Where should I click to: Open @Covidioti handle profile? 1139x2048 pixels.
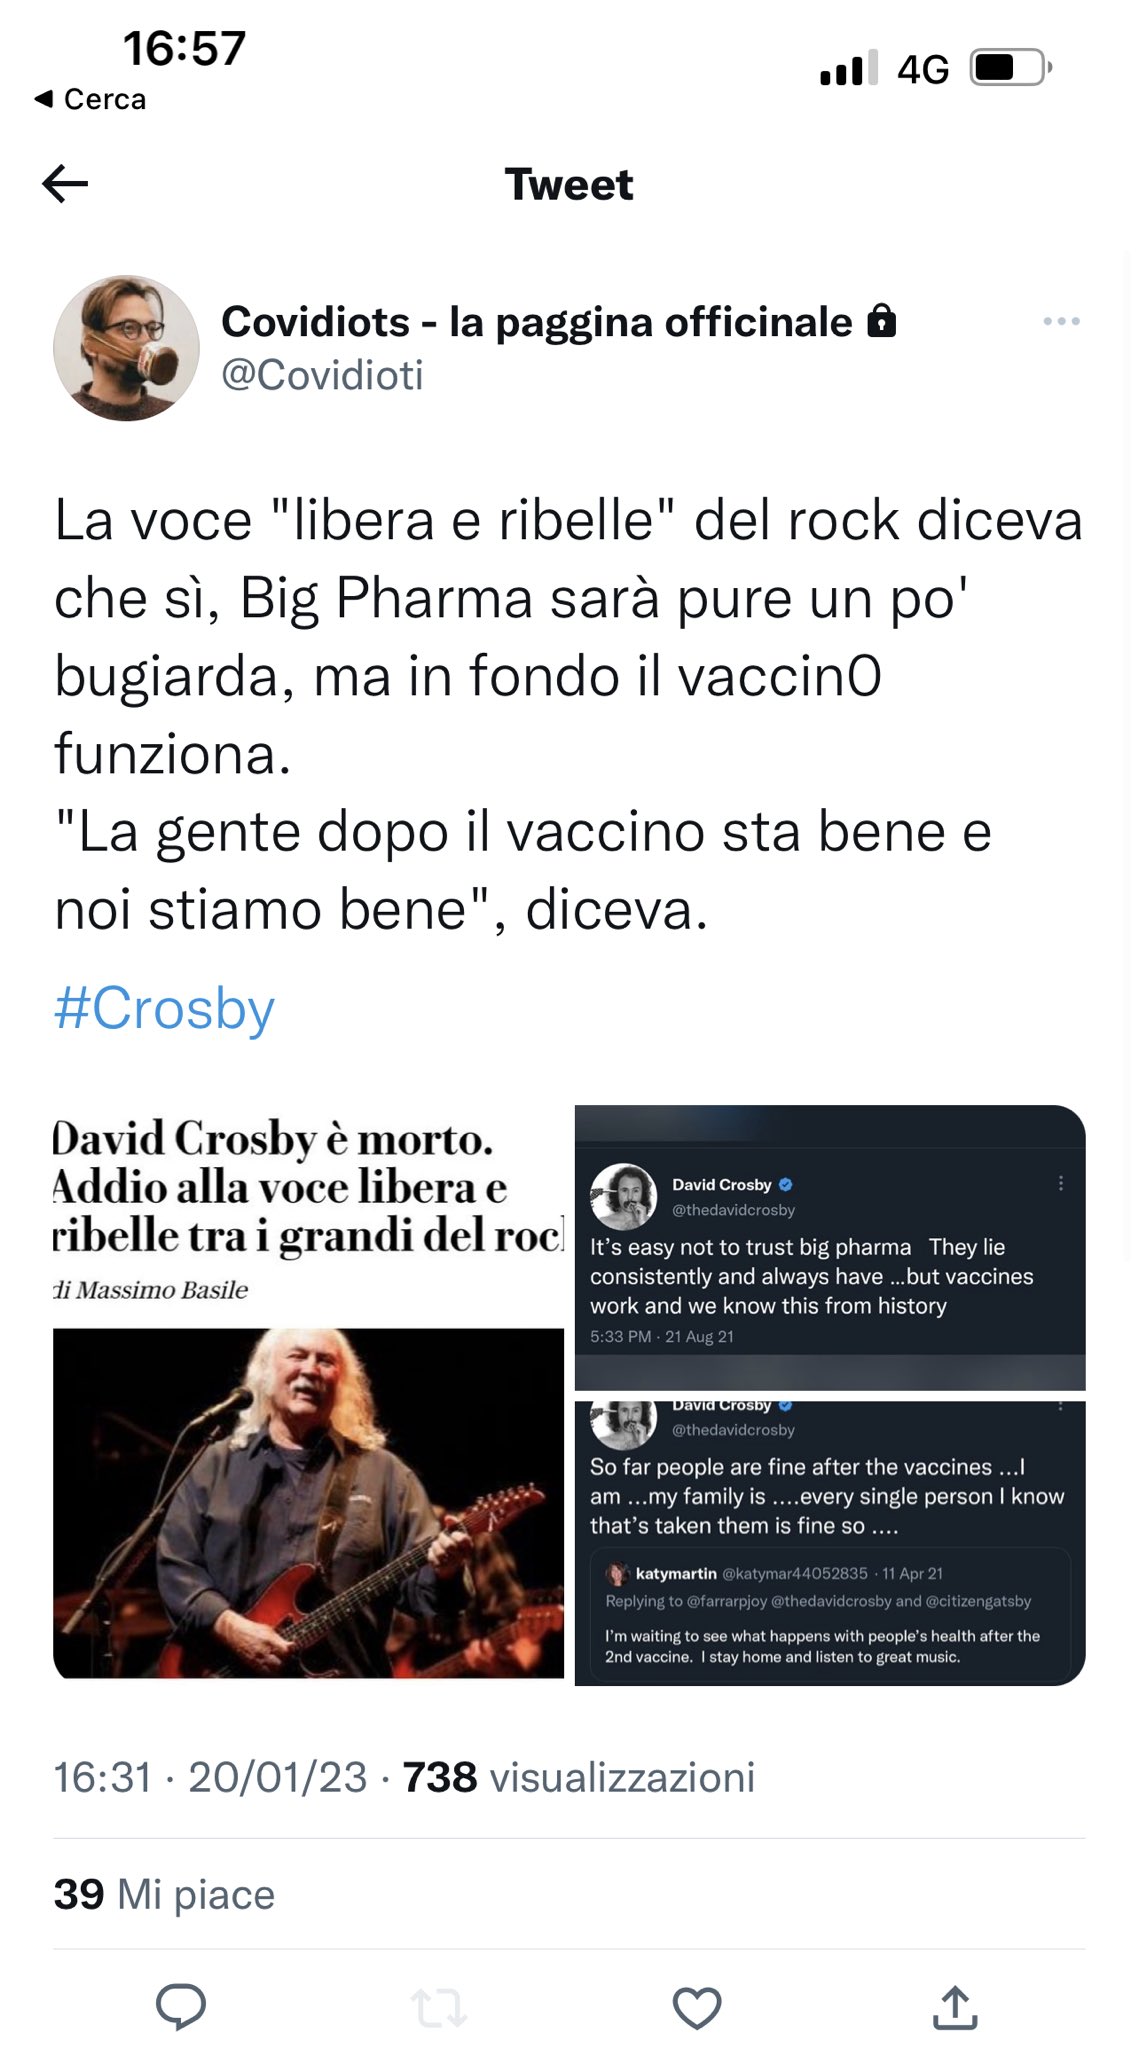click(322, 376)
